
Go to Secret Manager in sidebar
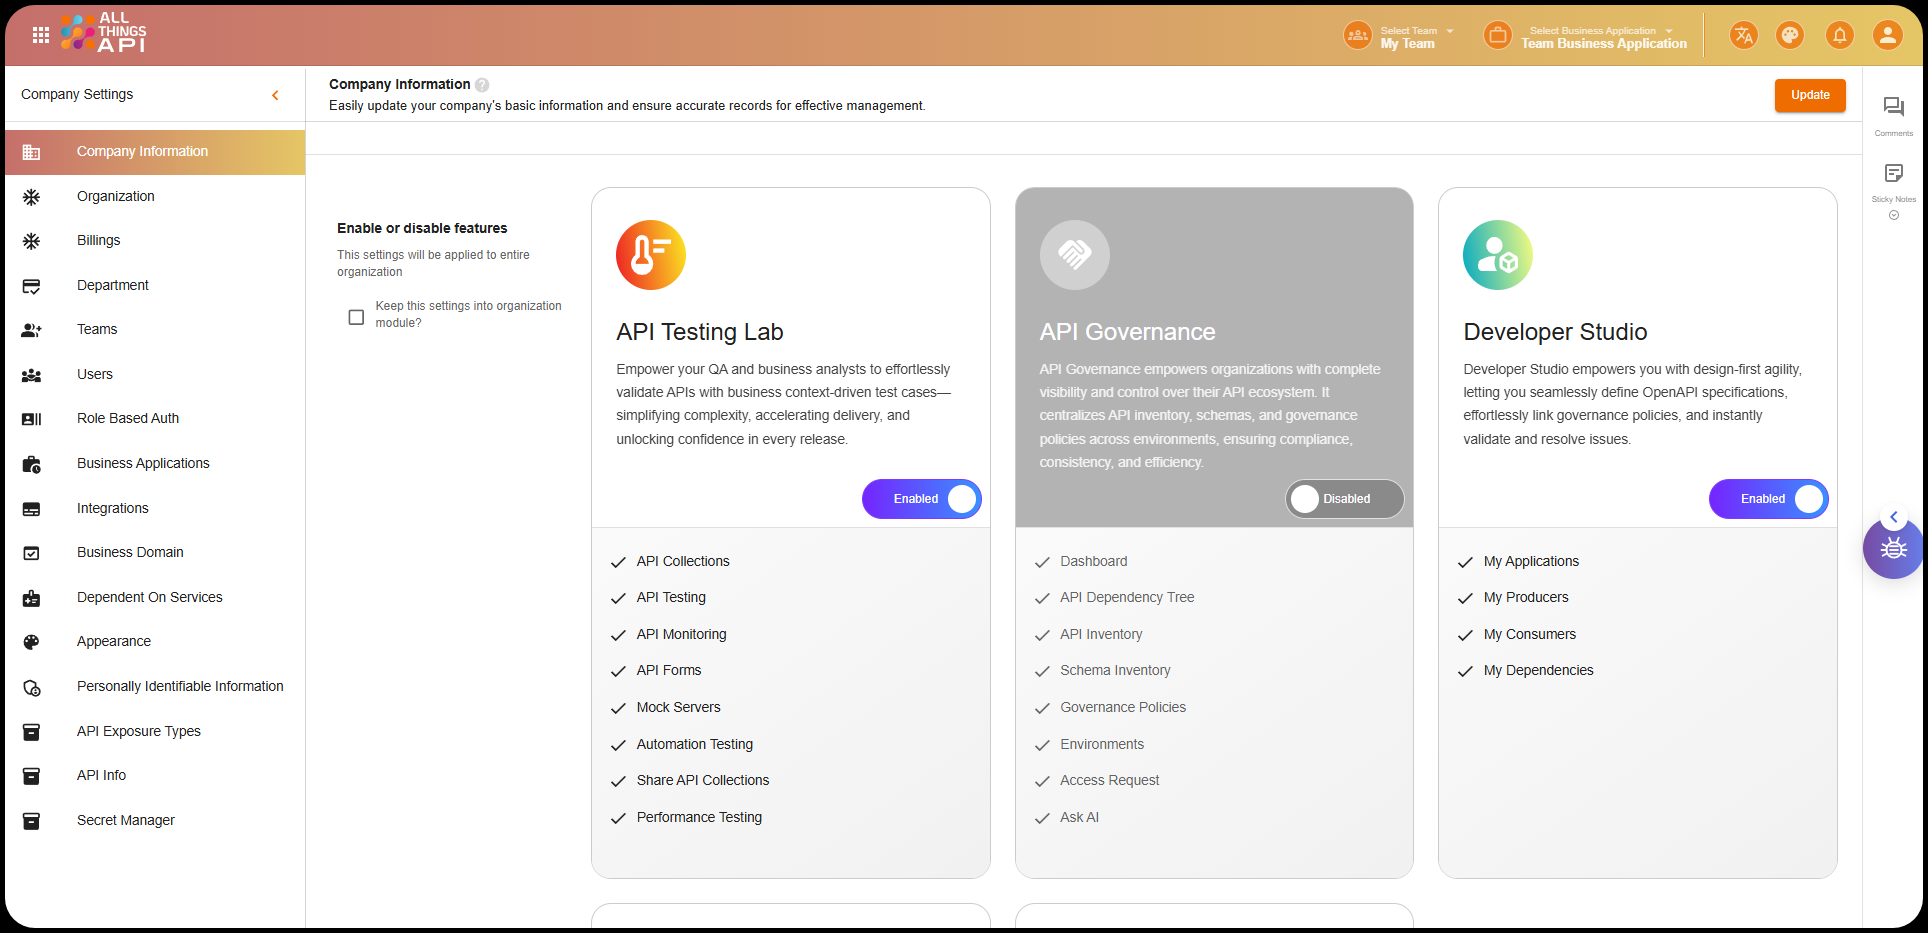coord(126,821)
